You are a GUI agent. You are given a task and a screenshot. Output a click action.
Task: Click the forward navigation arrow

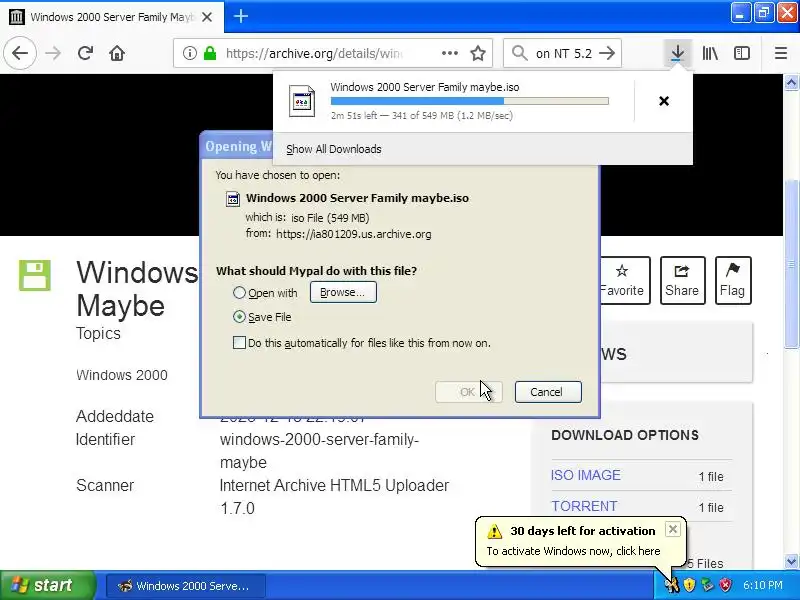click(x=53, y=53)
